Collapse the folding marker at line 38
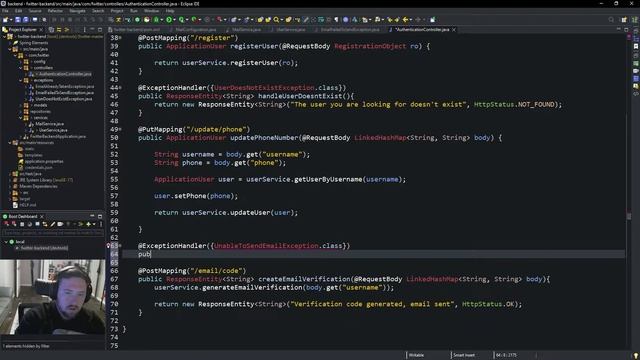The height and width of the screenshot is (360, 640). [x=120, y=38]
